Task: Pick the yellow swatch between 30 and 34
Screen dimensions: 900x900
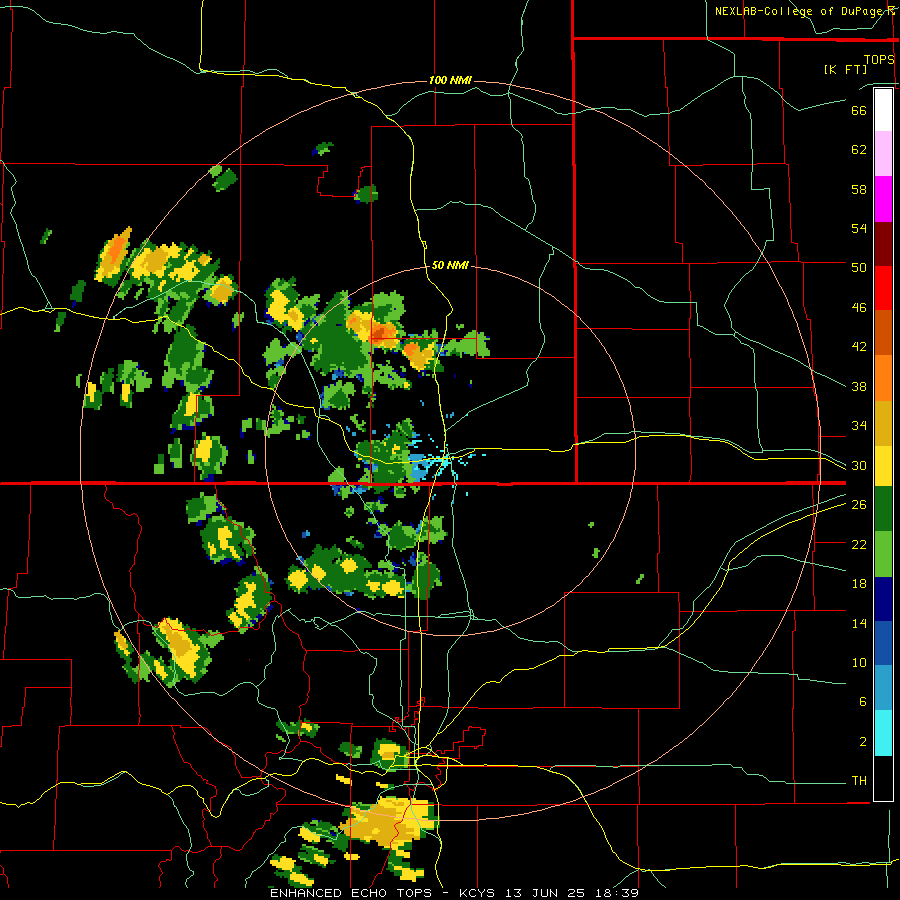Action: point(883,465)
